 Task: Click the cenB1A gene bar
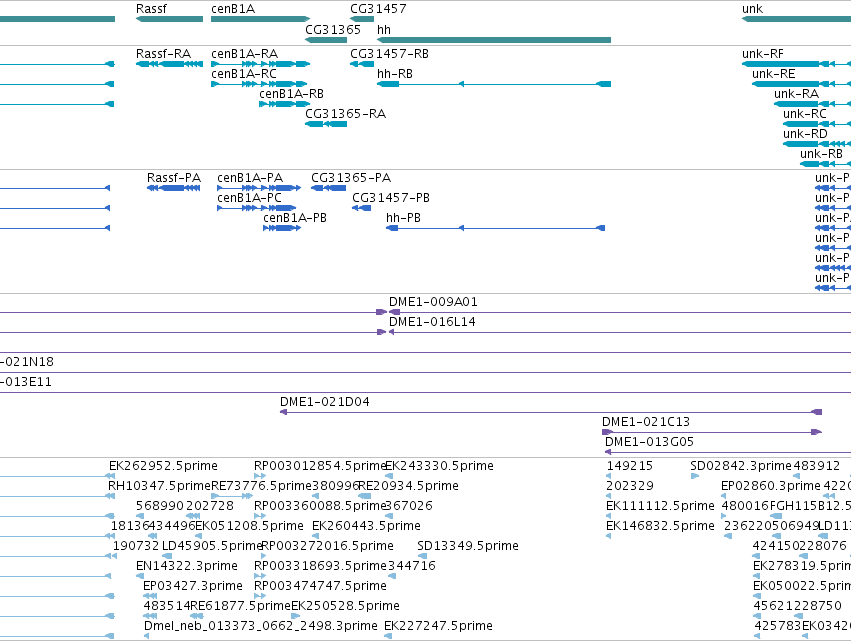261,19
